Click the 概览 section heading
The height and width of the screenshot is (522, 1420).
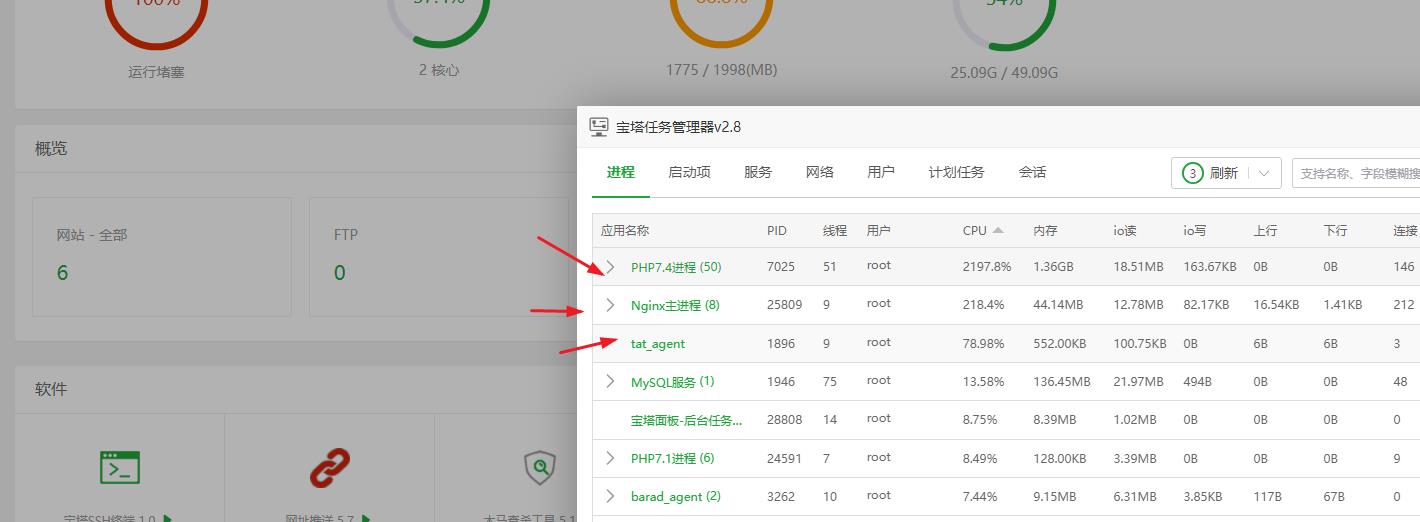click(51, 148)
